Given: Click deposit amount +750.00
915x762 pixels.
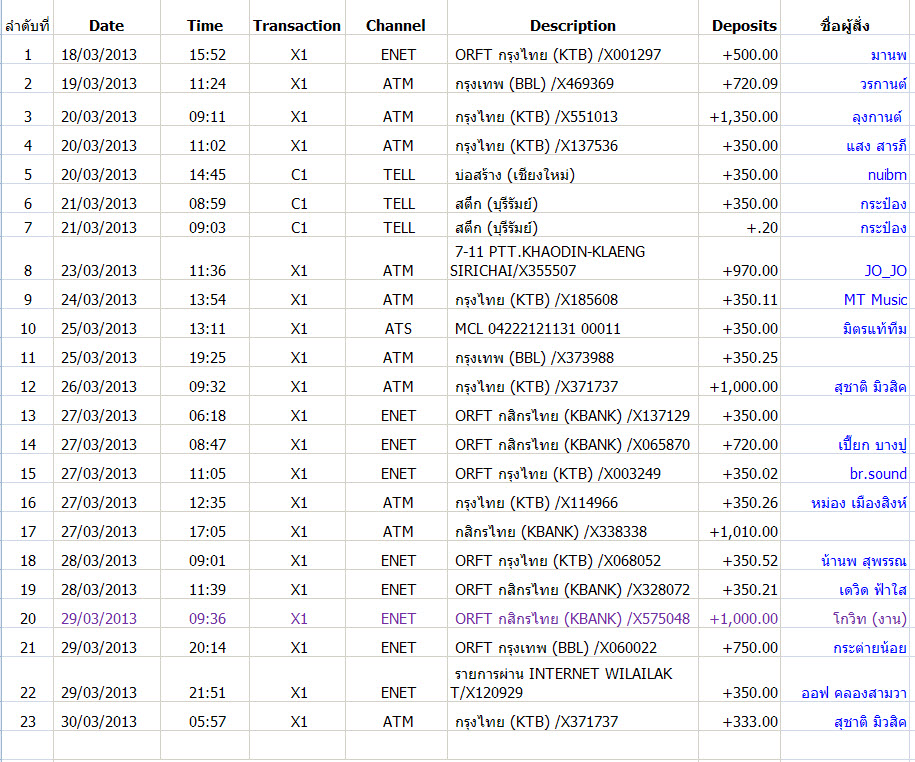Looking at the screenshot, I should [750, 648].
